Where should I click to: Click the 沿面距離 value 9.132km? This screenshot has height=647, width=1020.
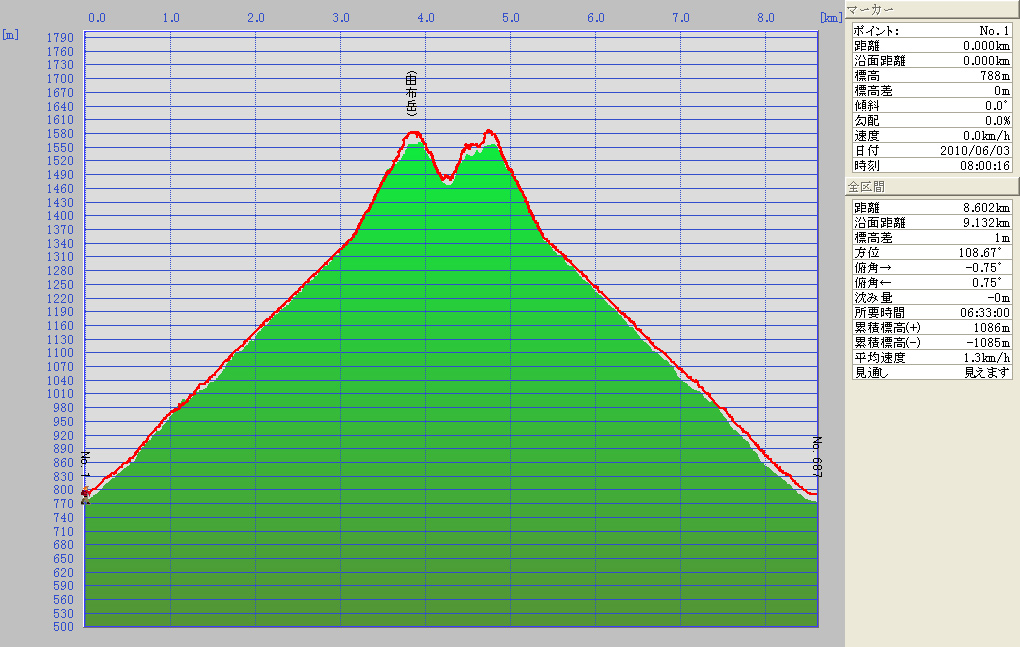pos(986,222)
